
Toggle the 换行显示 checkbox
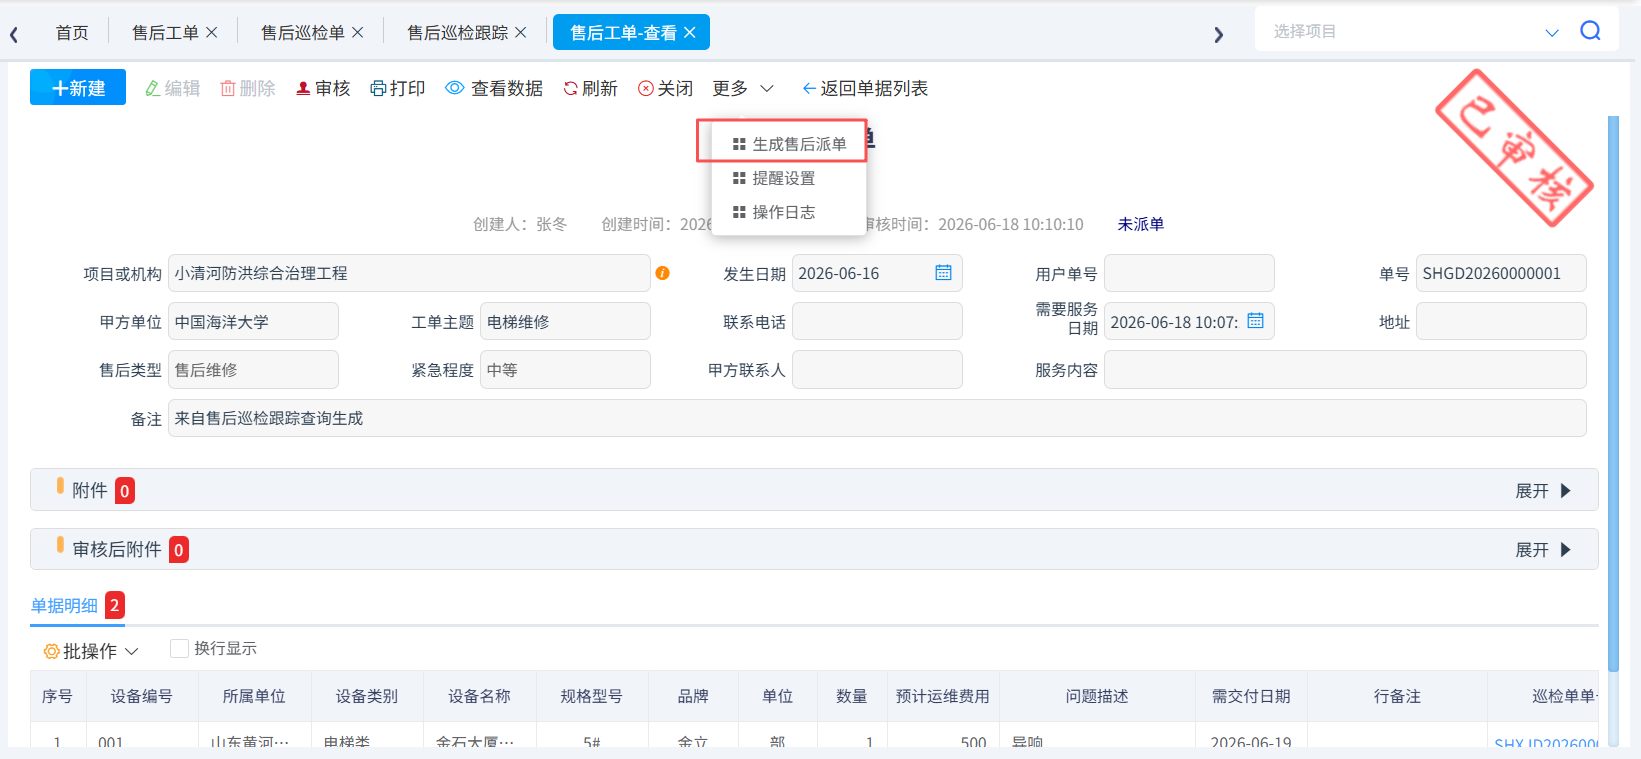180,649
